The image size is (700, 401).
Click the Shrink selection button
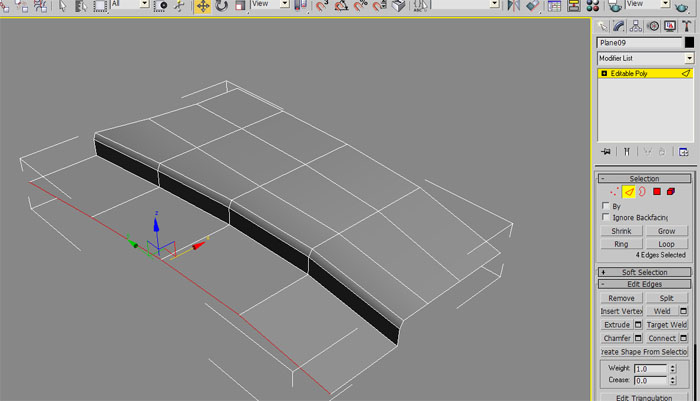coord(621,231)
